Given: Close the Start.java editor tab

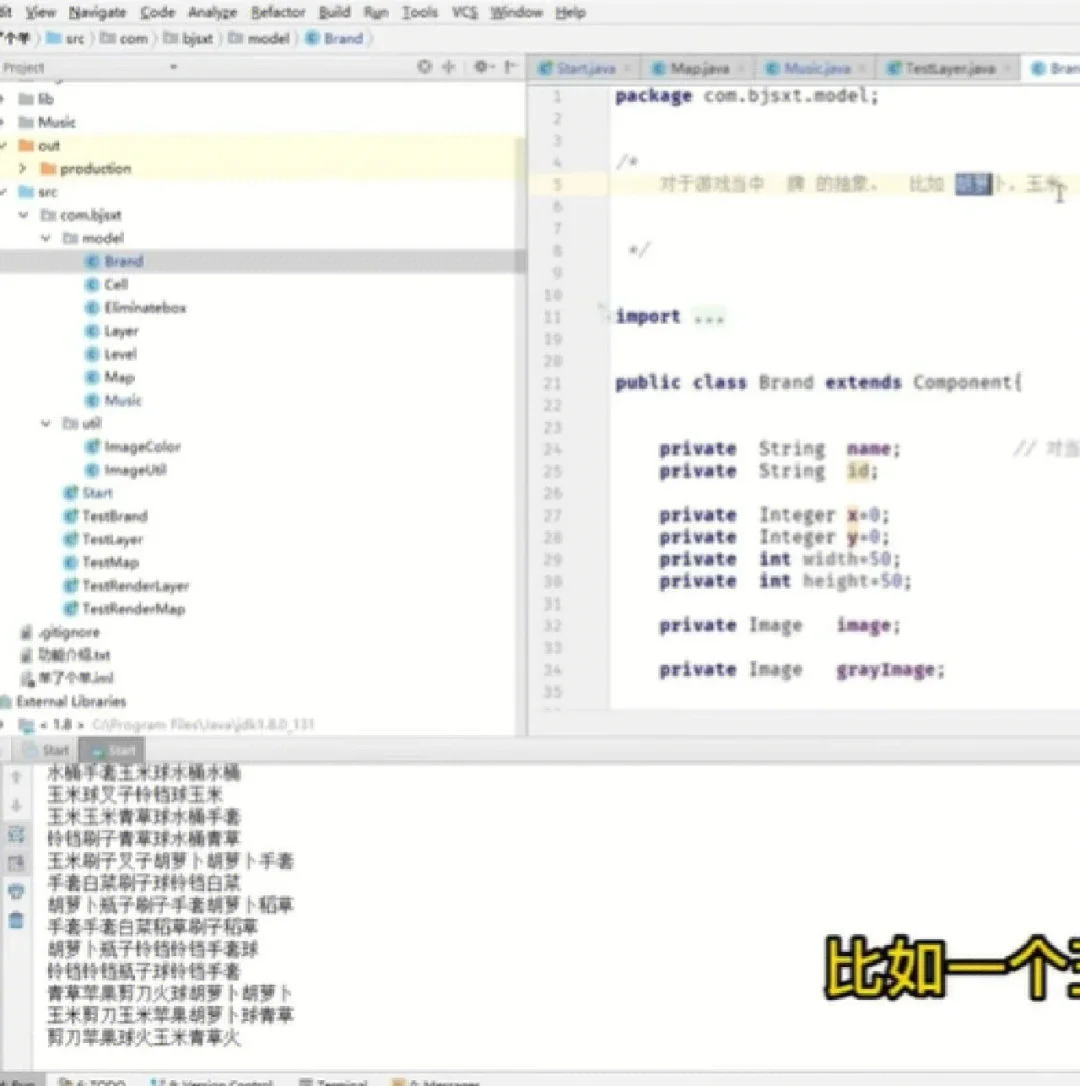Looking at the screenshot, I should click(x=627, y=68).
